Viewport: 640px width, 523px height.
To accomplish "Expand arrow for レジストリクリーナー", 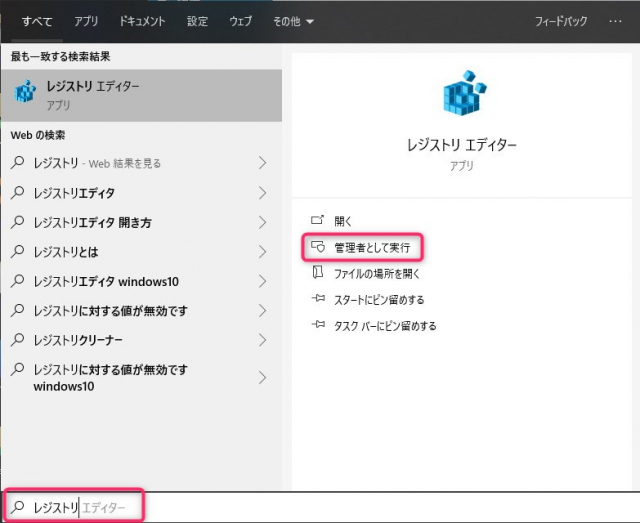I will pyautogui.click(x=262, y=340).
